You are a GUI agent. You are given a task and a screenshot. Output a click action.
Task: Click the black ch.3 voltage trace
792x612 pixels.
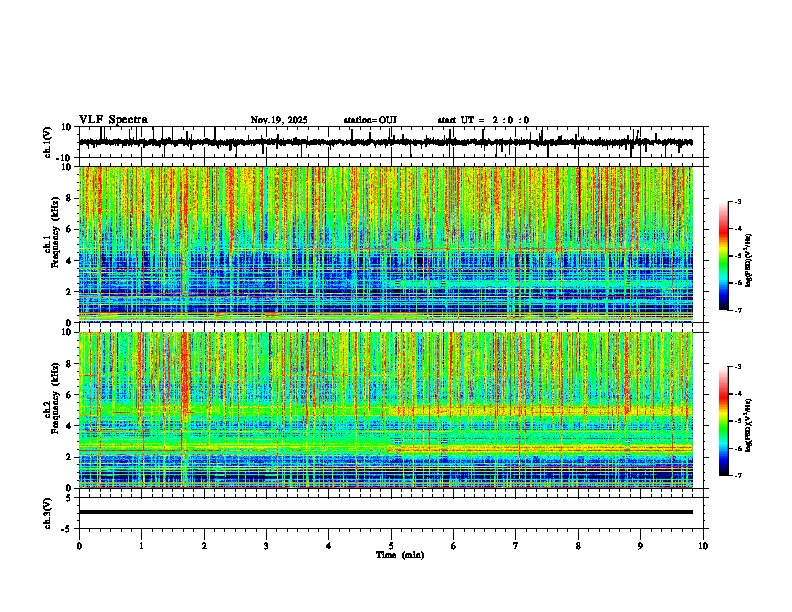tap(385, 512)
